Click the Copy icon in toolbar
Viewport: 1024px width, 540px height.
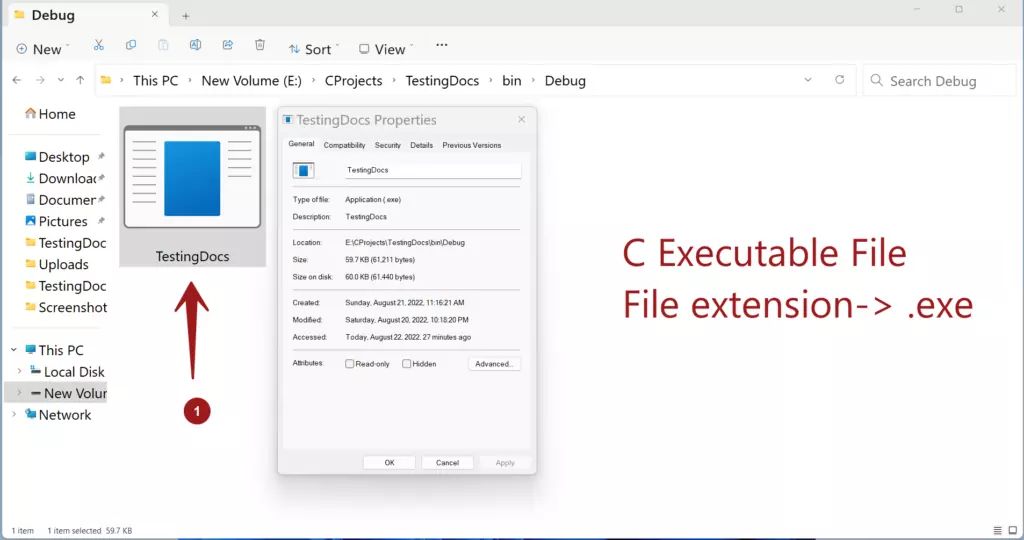(x=131, y=45)
